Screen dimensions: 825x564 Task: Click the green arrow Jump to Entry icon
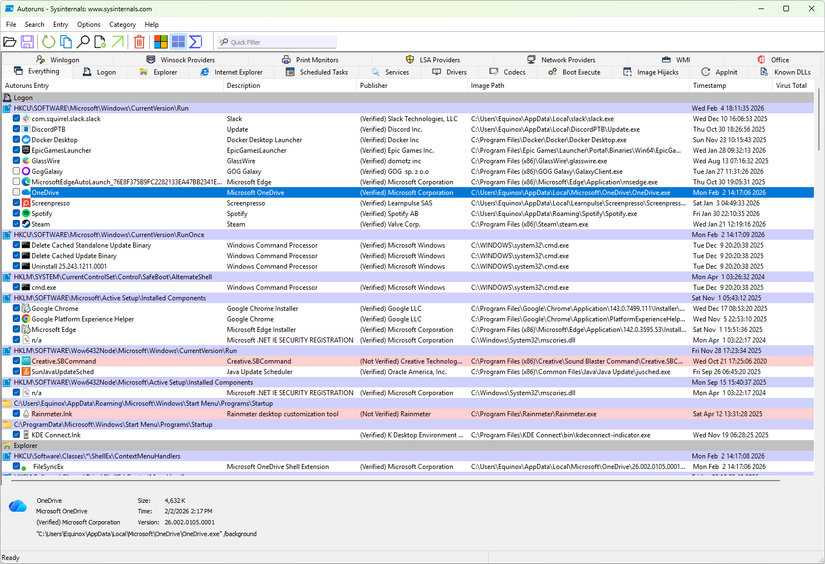tap(118, 42)
